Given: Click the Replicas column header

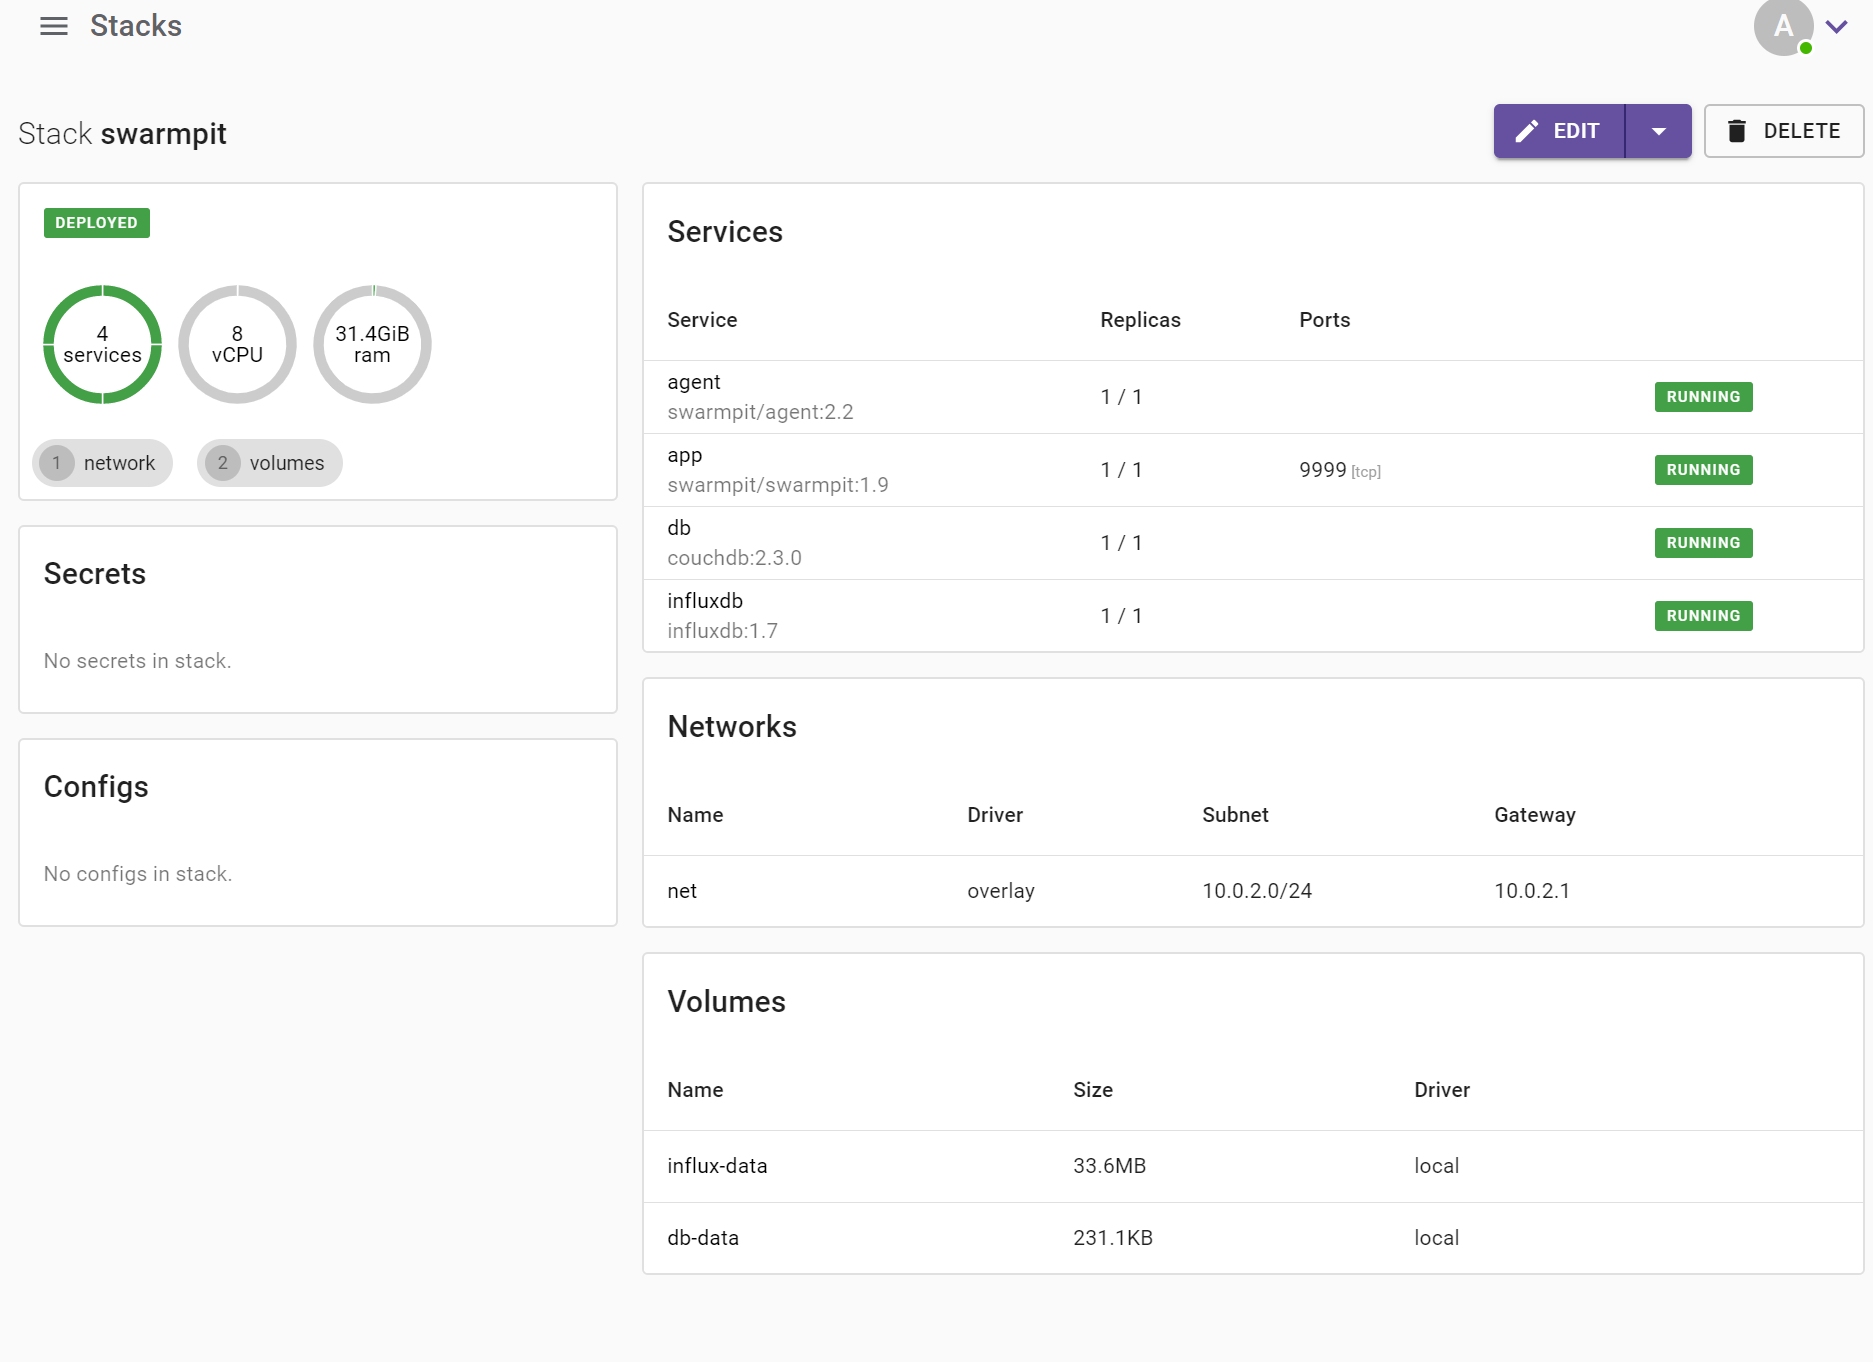Looking at the screenshot, I should click(x=1140, y=320).
